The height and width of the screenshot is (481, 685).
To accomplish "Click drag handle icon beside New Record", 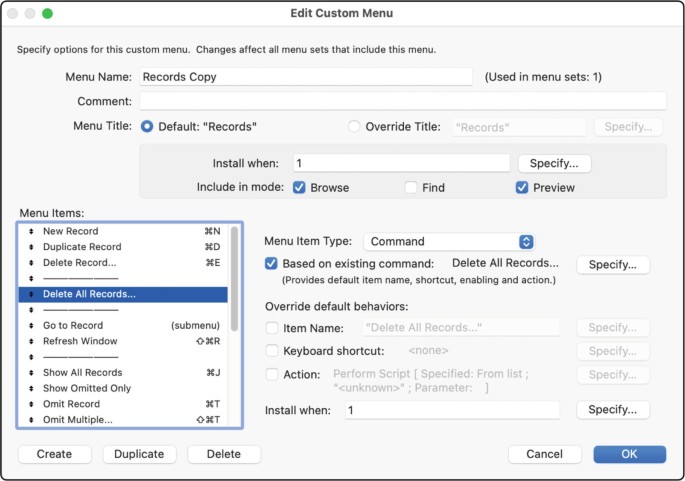I will click(30, 231).
